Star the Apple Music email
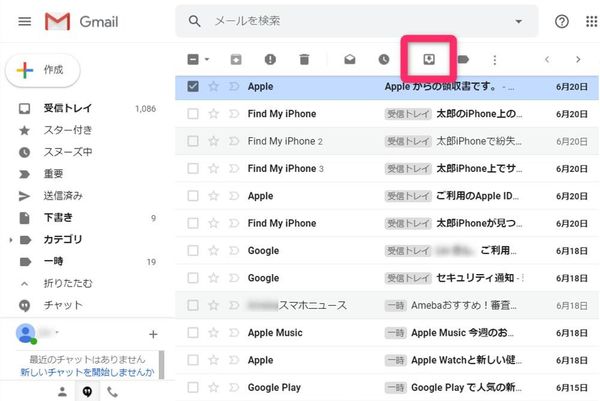Screen dimensions: 600x401 click(x=214, y=333)
